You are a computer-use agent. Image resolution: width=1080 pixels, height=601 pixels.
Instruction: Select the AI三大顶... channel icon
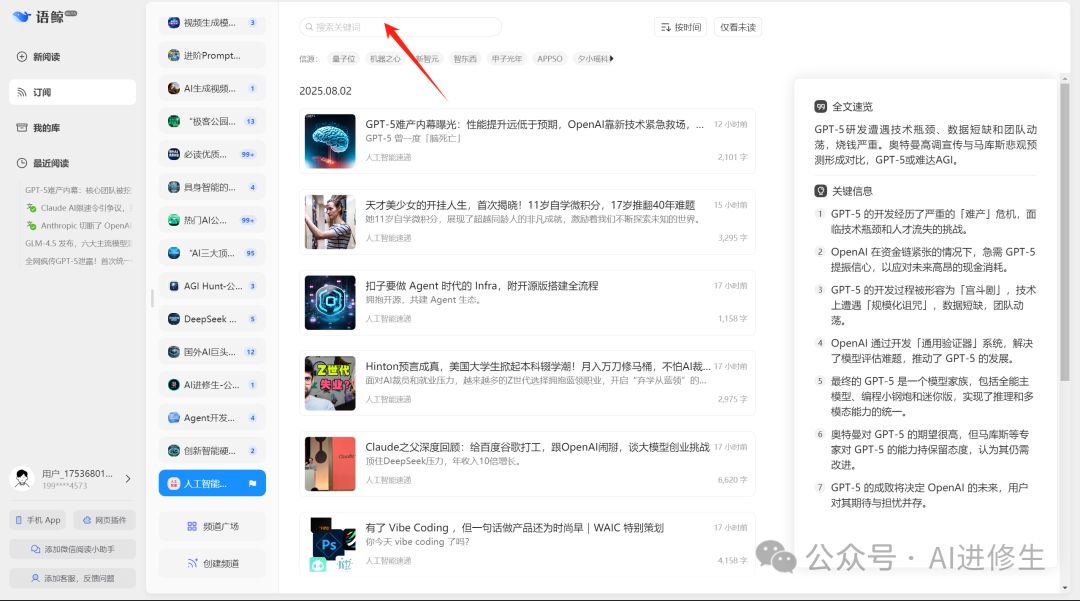coord(174,253)
